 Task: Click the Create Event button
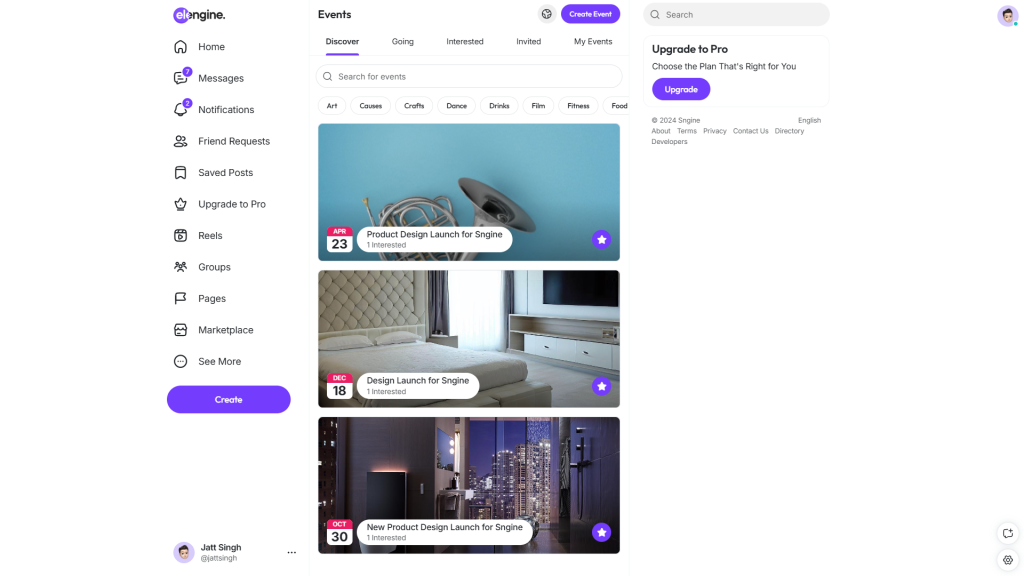590,14
